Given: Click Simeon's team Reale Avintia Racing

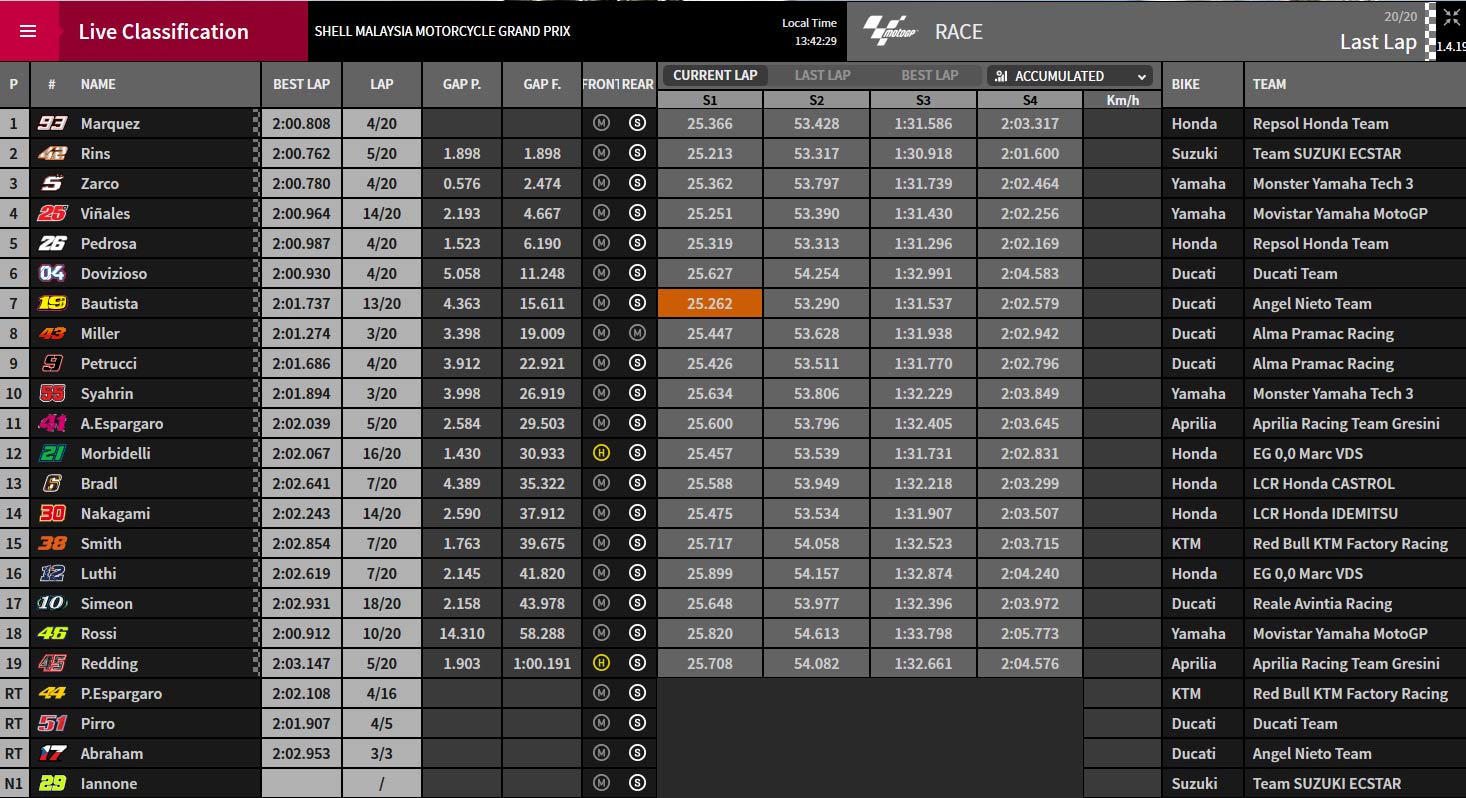Looking at the screenshot, I should tap(1322, 603).
